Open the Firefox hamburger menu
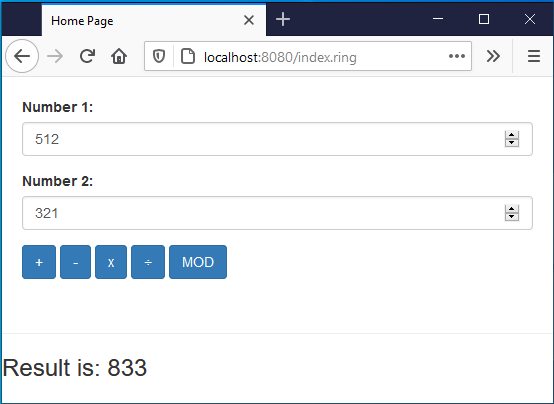 (x=534, y=56)
